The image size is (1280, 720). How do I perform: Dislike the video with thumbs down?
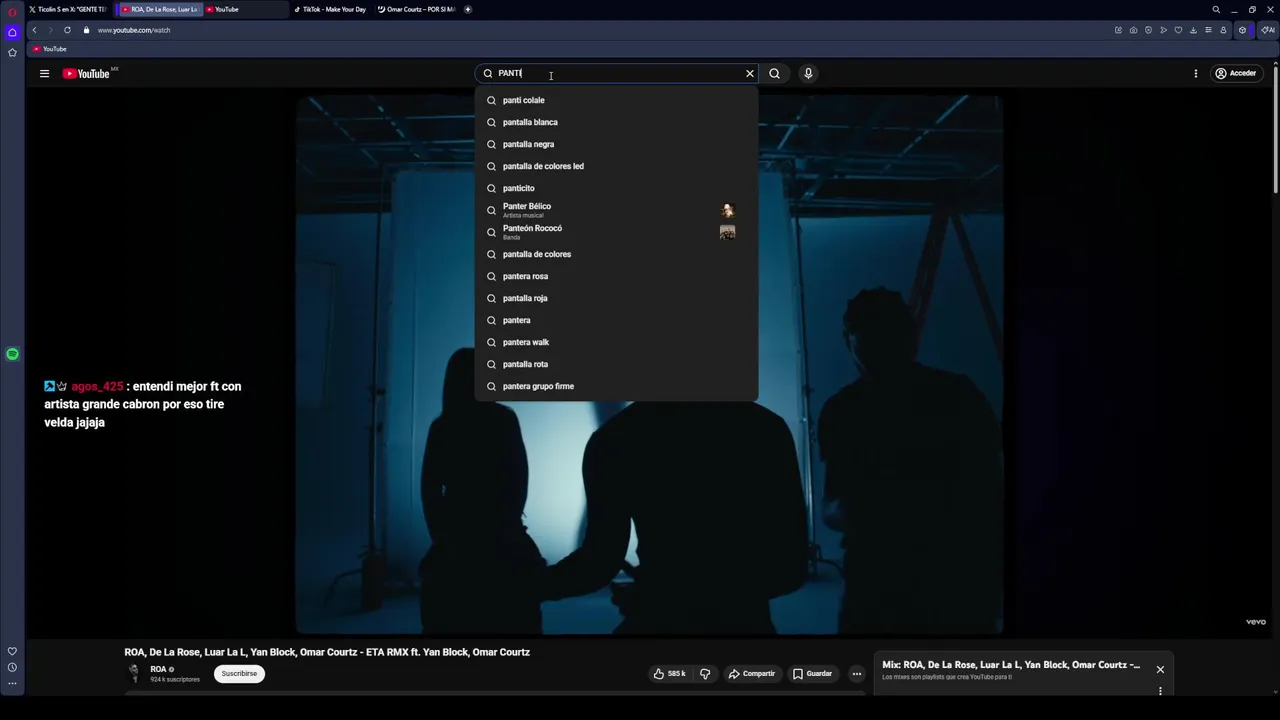tap(705, 673)
